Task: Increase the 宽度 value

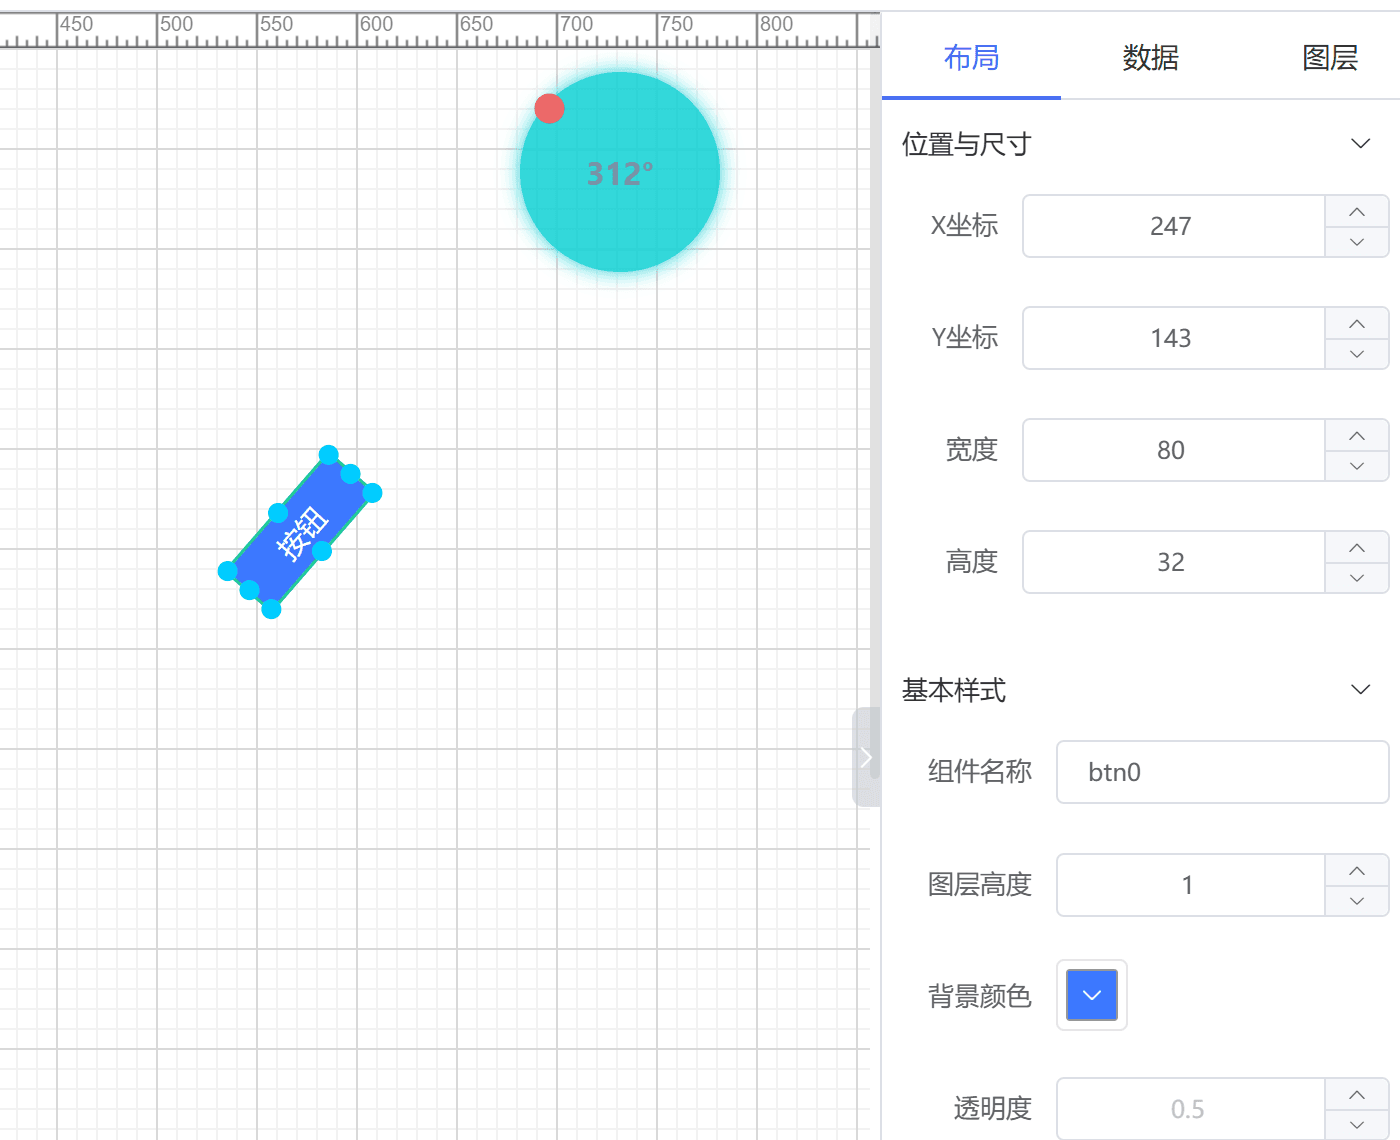Action: tap(1357, 435)
